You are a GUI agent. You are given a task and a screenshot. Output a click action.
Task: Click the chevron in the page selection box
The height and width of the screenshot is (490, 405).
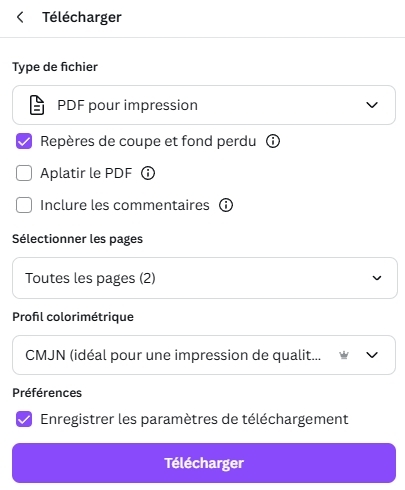(x=377, y=278)
